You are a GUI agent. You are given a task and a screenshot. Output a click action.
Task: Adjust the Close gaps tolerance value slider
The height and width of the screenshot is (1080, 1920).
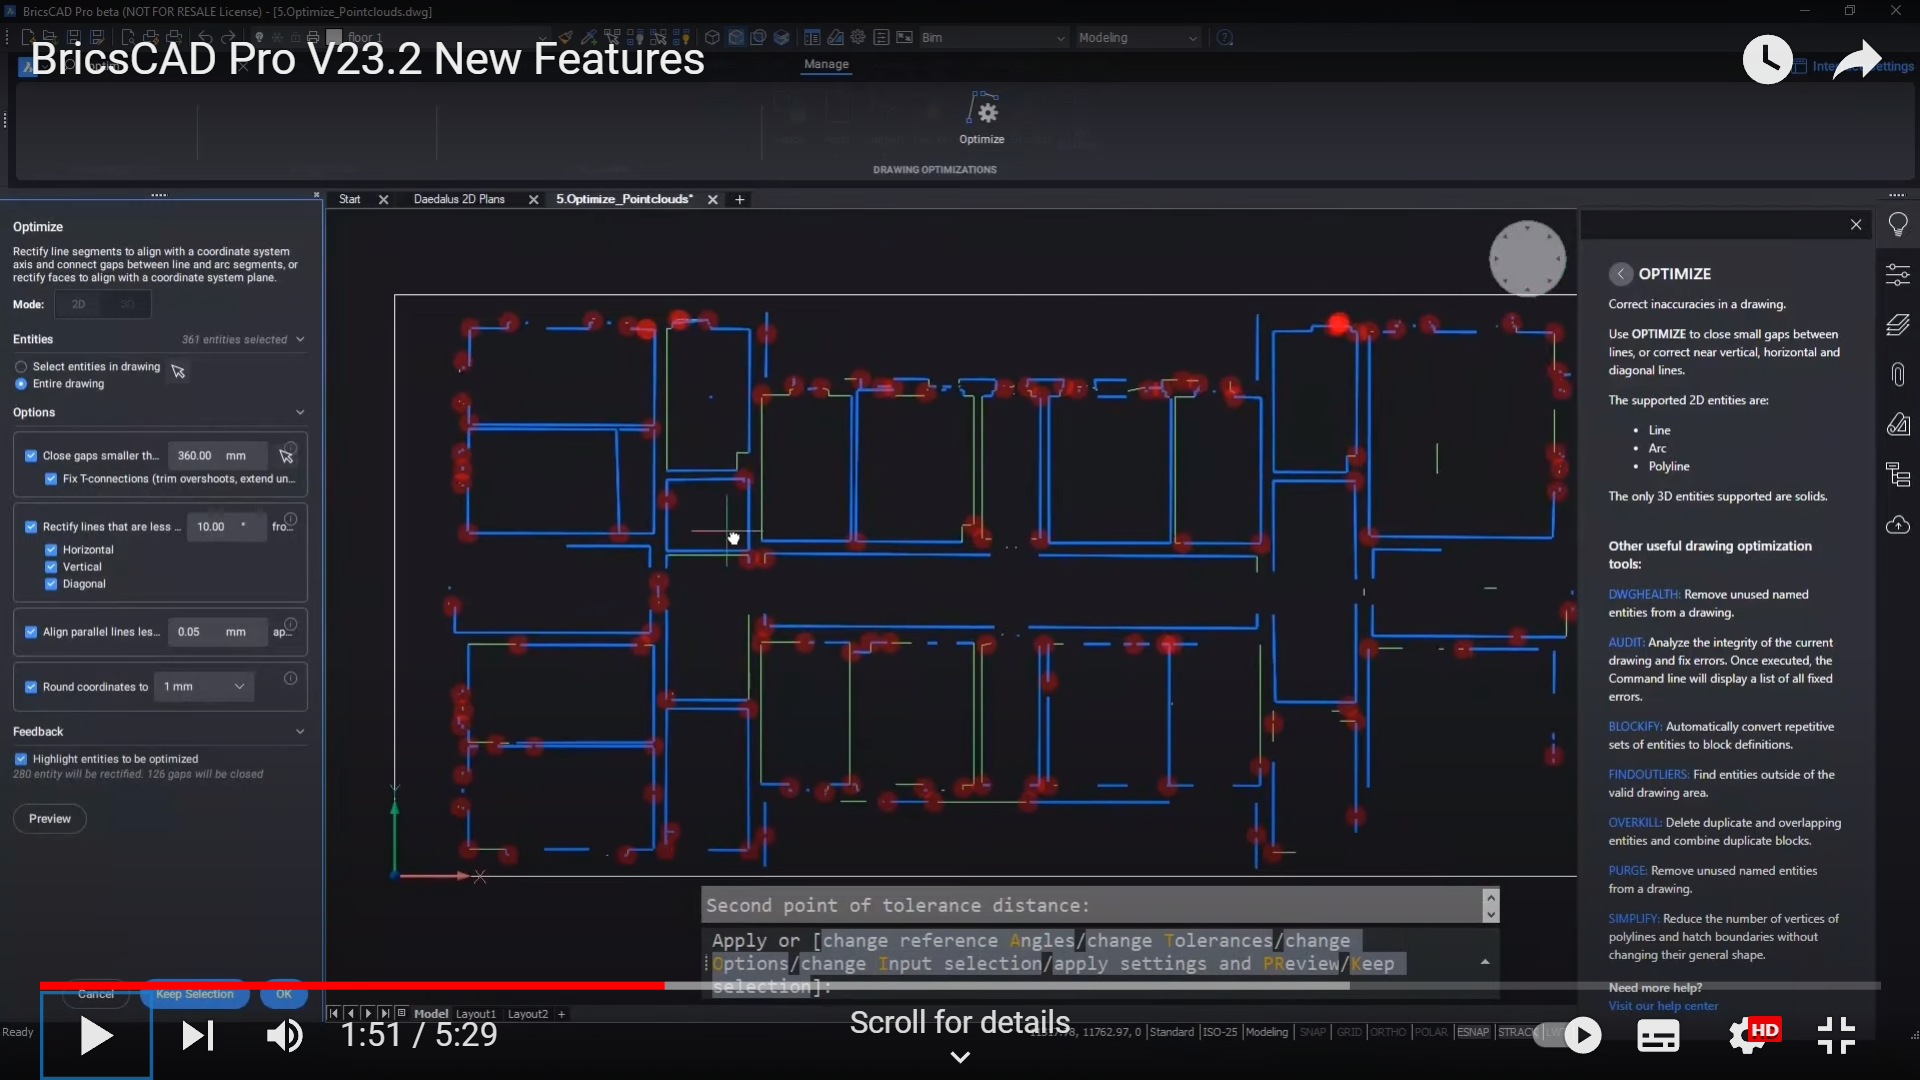point(195,455)
